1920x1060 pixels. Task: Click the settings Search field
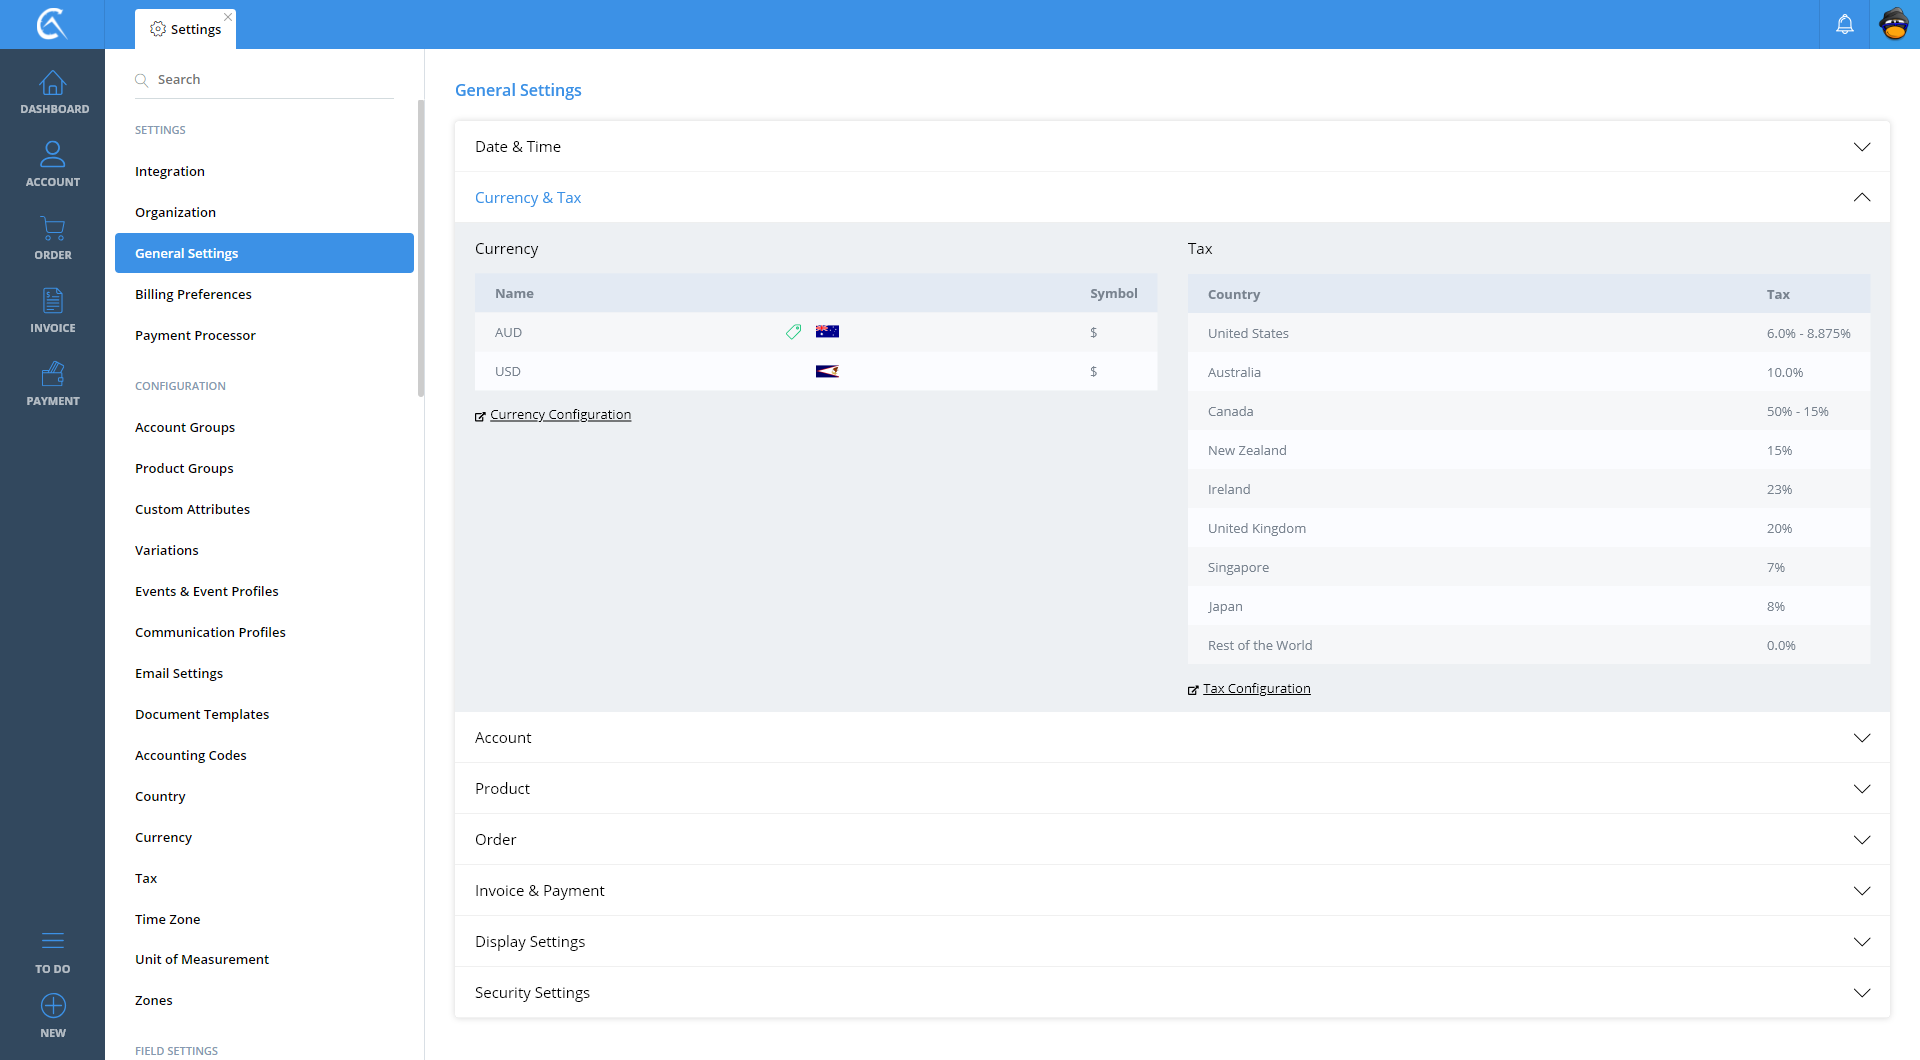(x=270, y=80)
